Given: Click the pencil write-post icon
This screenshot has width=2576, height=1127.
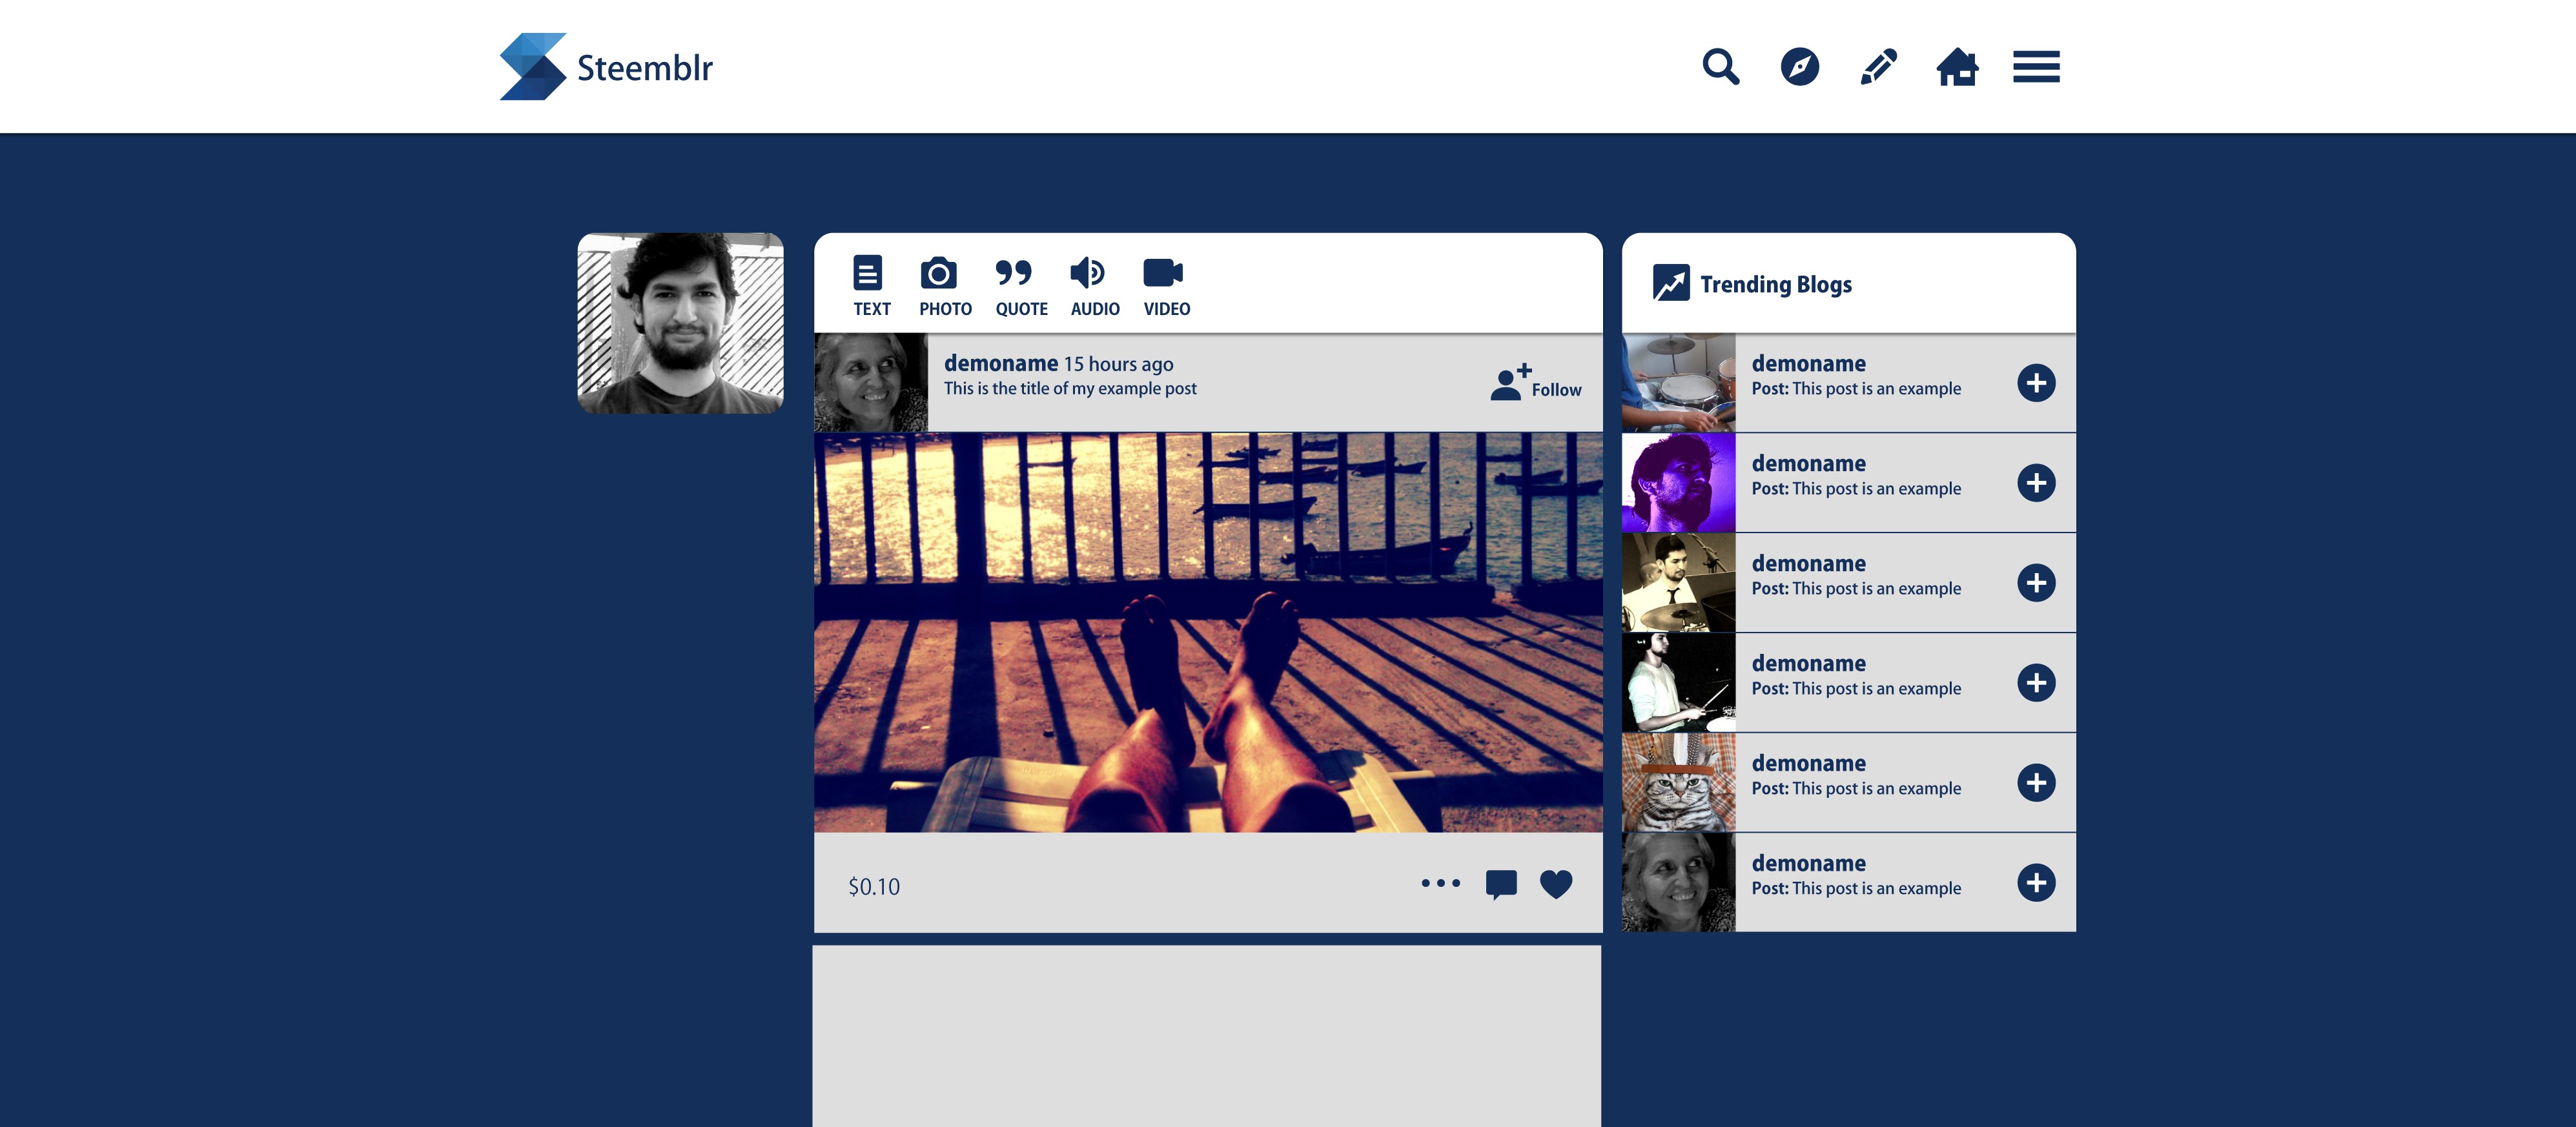Looking at the screenshot, I should point(1878,67).
